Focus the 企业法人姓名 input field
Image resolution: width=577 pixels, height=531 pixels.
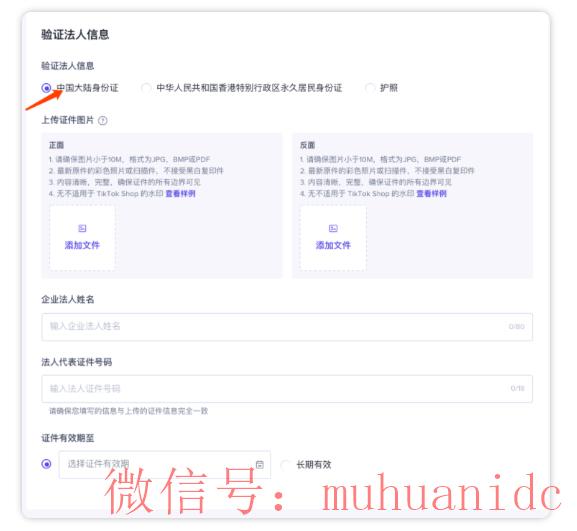287,327
